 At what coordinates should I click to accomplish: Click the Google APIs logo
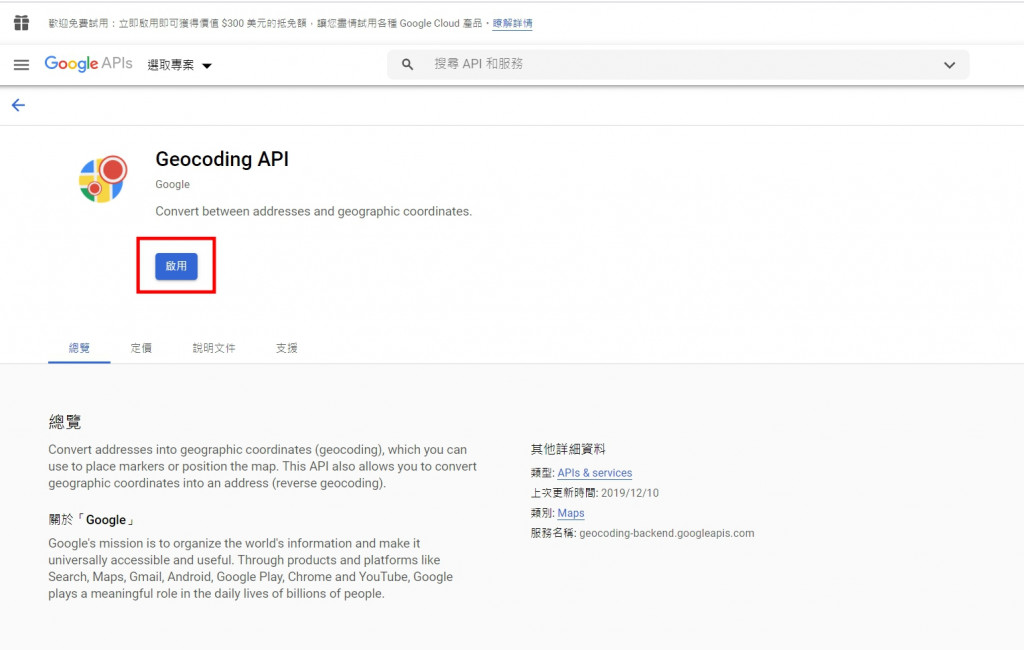click(88, 63)
